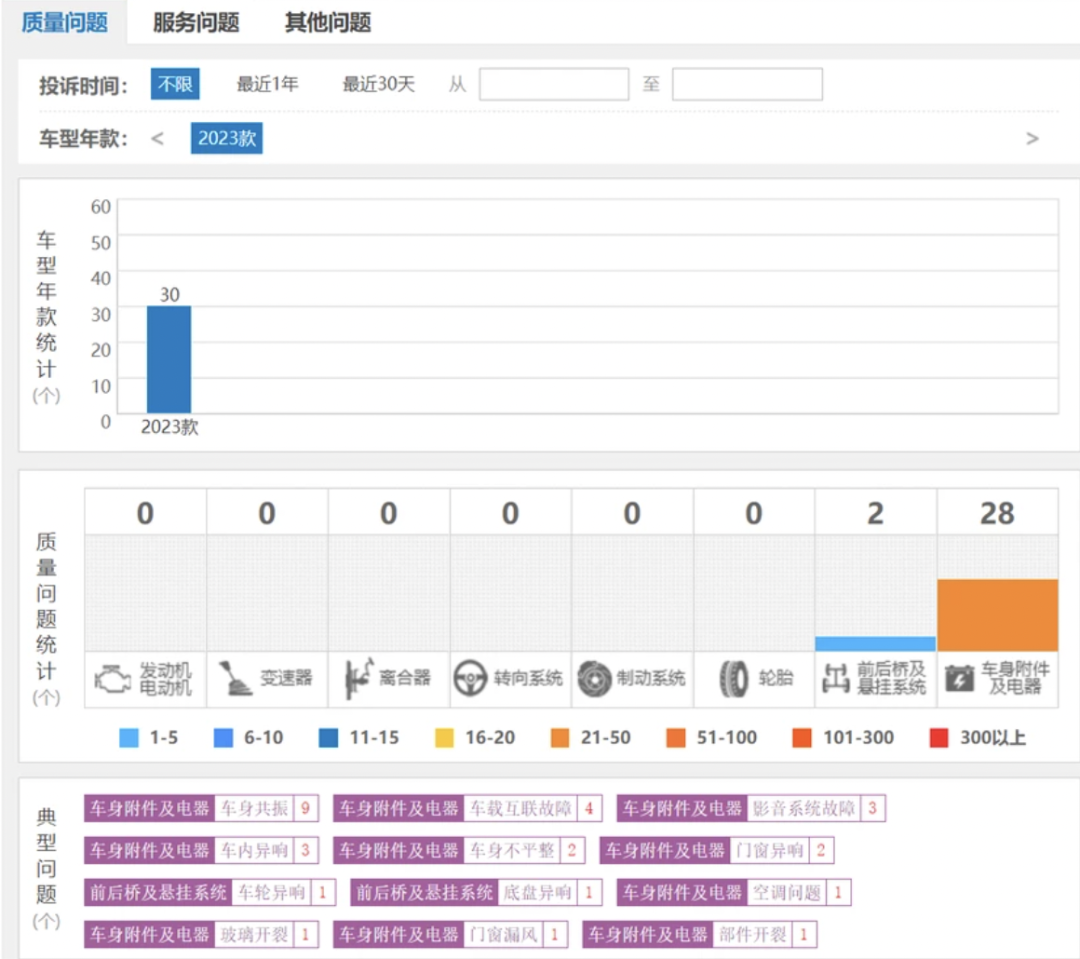Click the right arrow for model year
The width and height of the screenshot is (1080, 959).
tap(1032, 139)
